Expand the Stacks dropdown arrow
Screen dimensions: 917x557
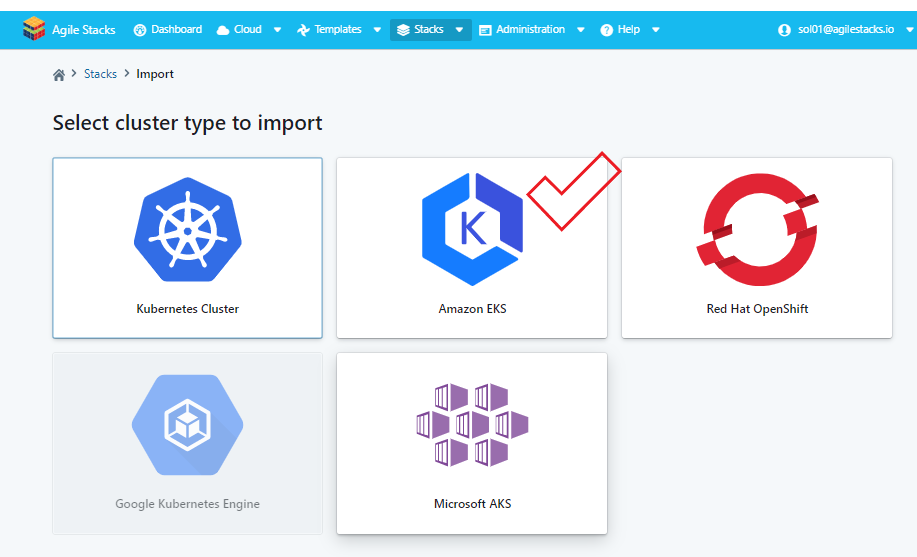click(x=459, y=30)
